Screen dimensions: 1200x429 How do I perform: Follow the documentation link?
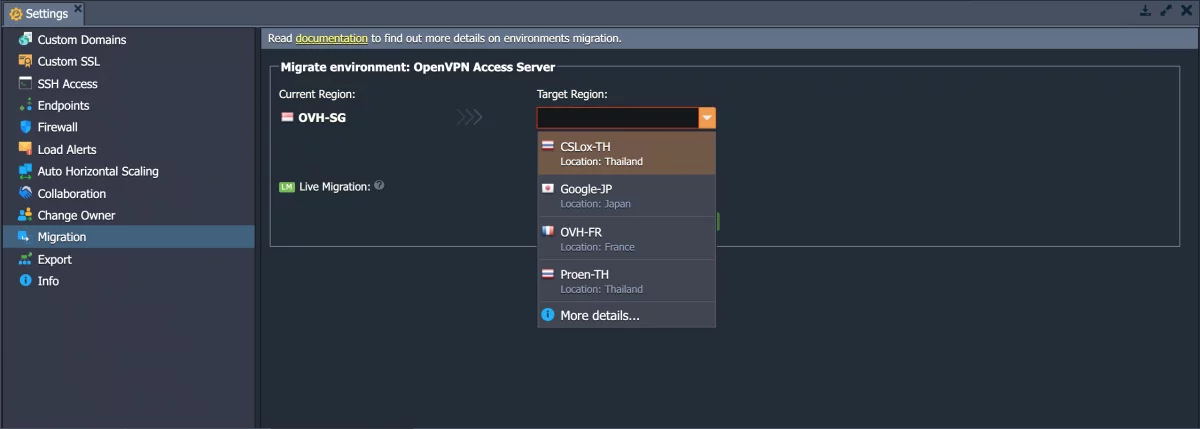pyautogui.click(x=331, y=39)
